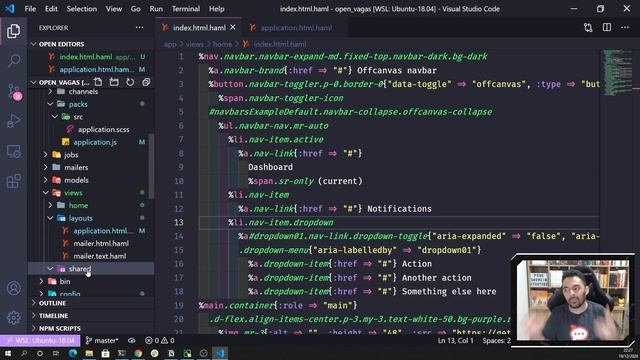Expand the home folder
640x360 pixels.
pos(50,205)
